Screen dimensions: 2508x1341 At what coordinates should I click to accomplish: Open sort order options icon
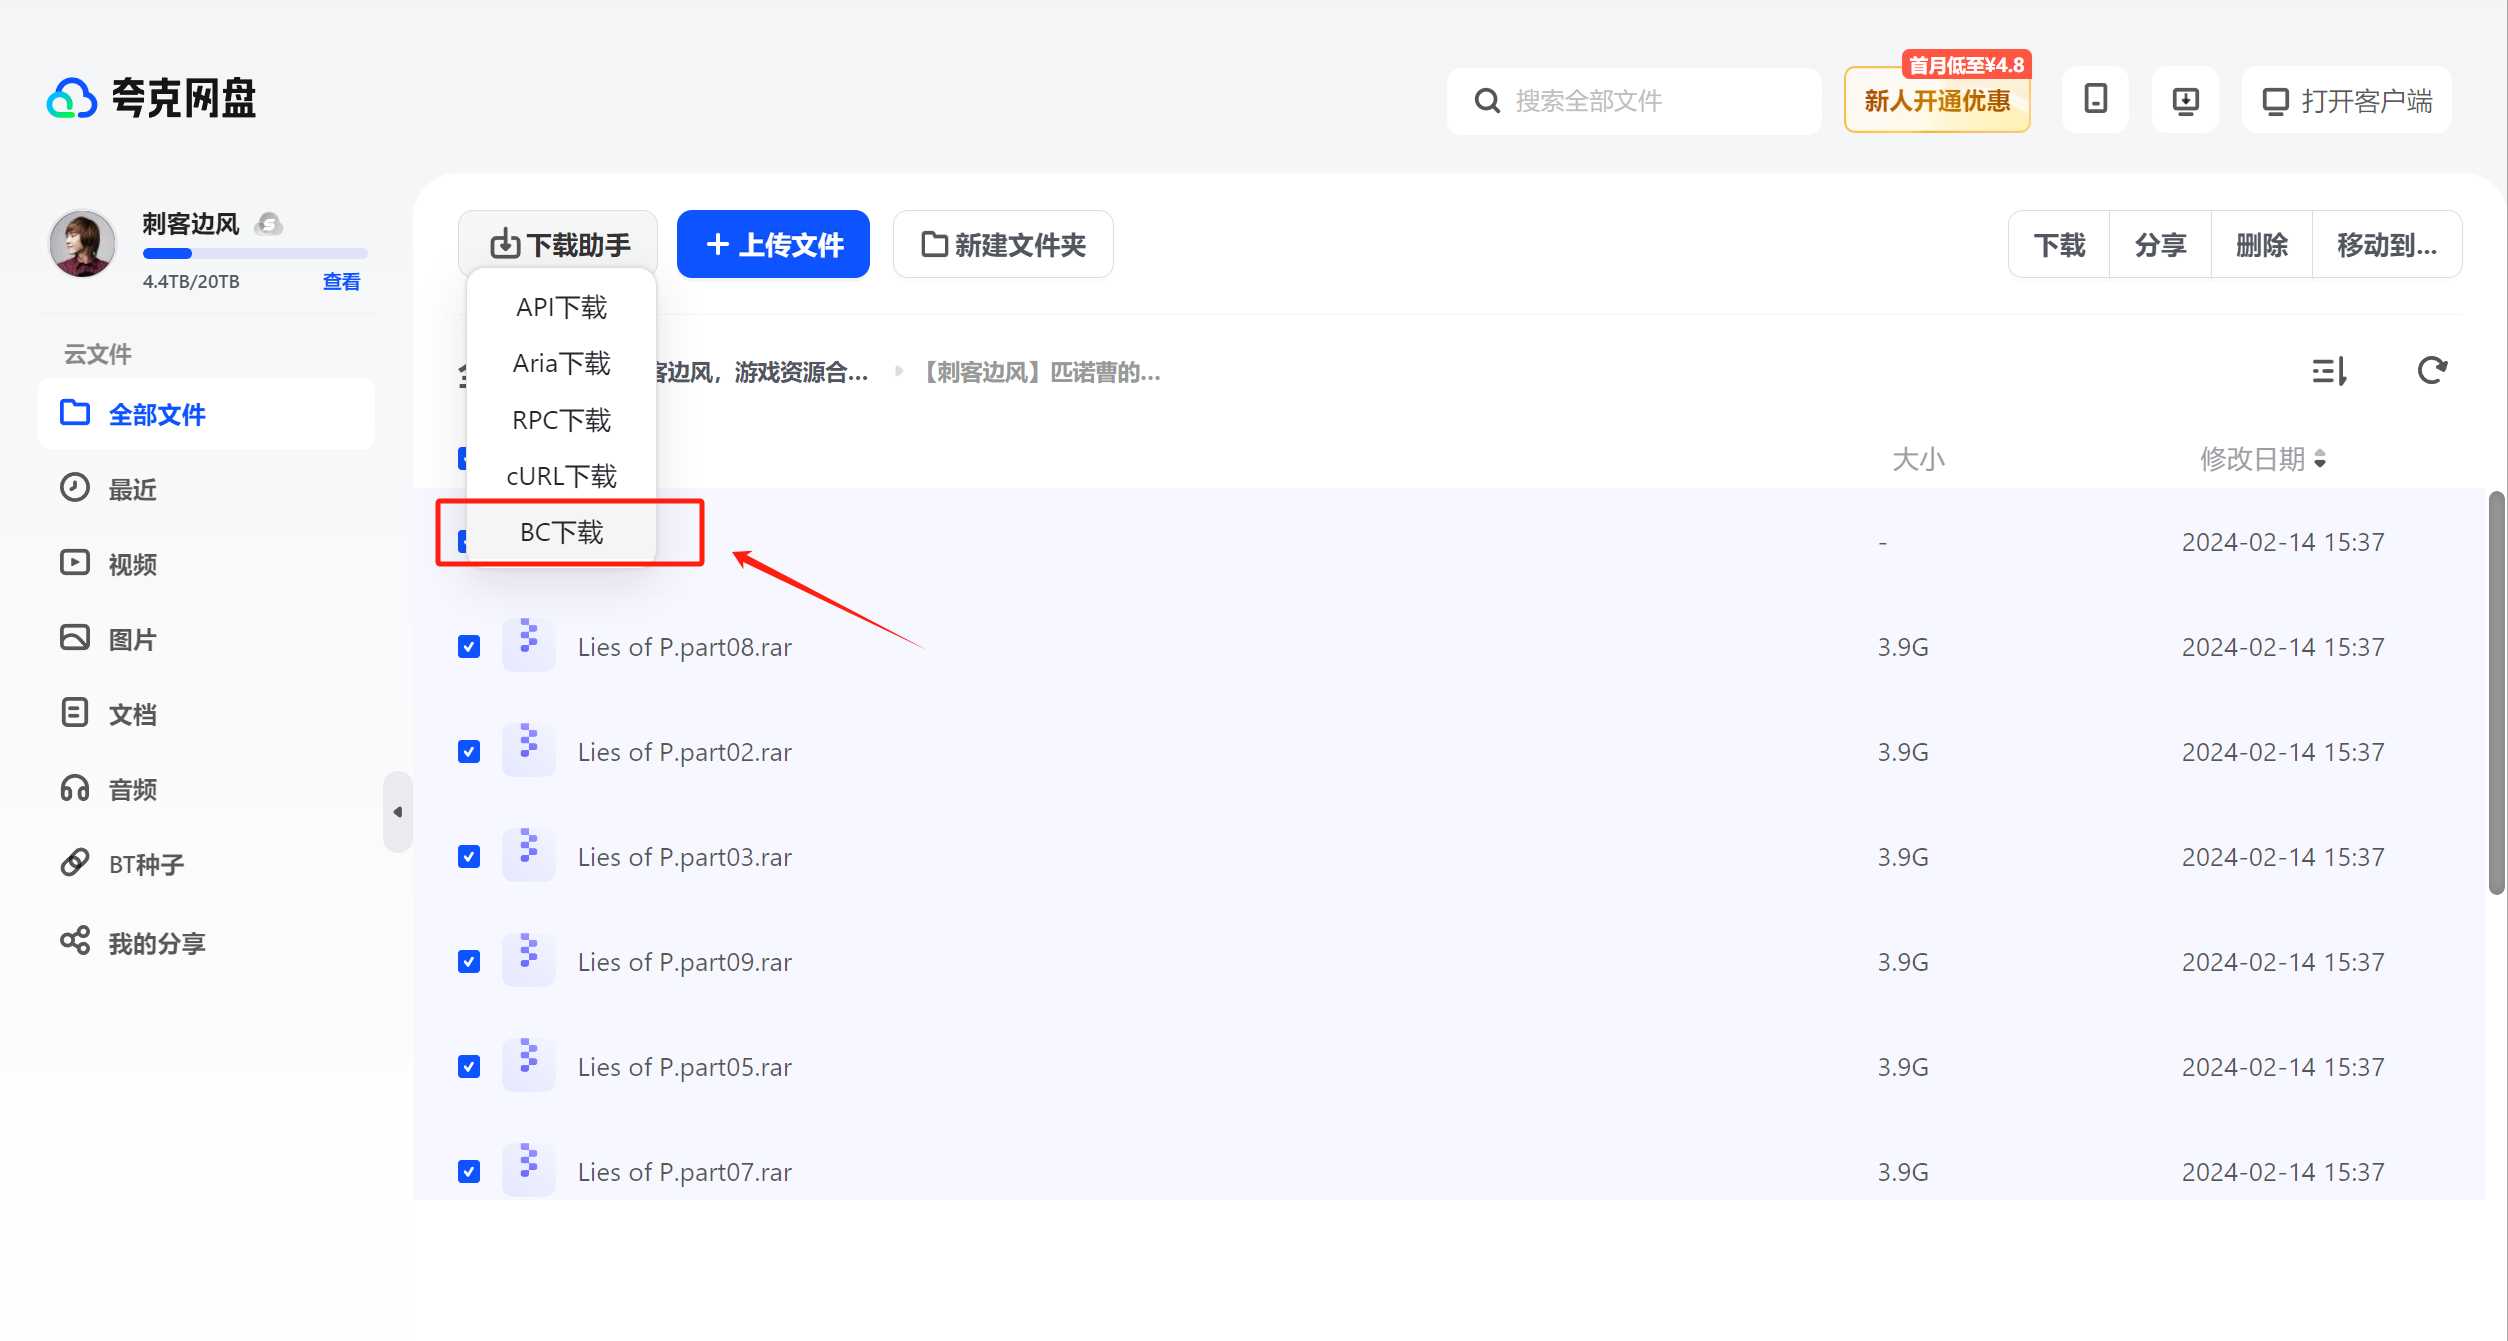click(x=2329, y=371)
